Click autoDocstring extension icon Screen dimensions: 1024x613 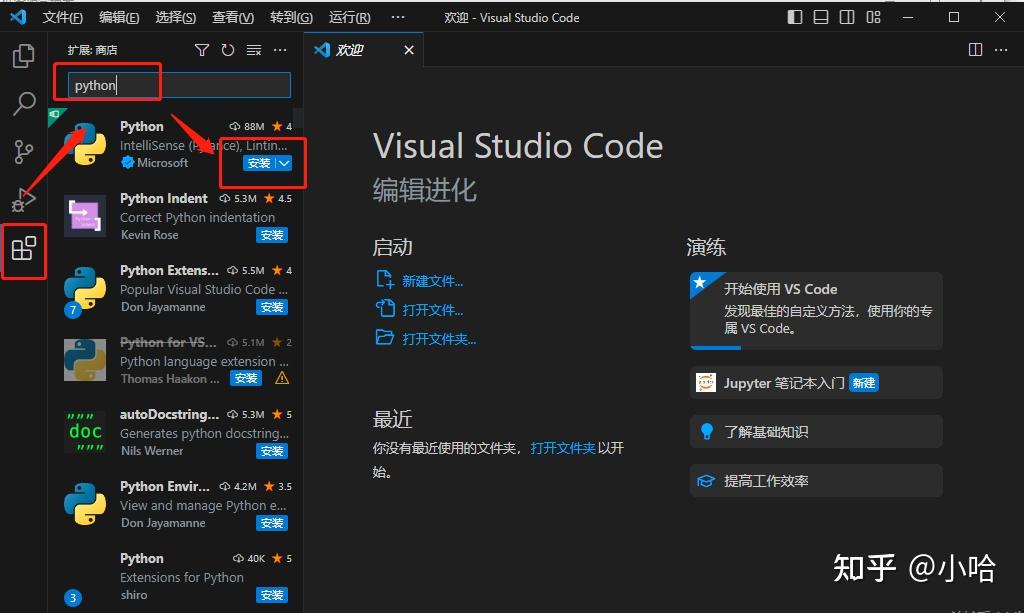coord(85,432)
